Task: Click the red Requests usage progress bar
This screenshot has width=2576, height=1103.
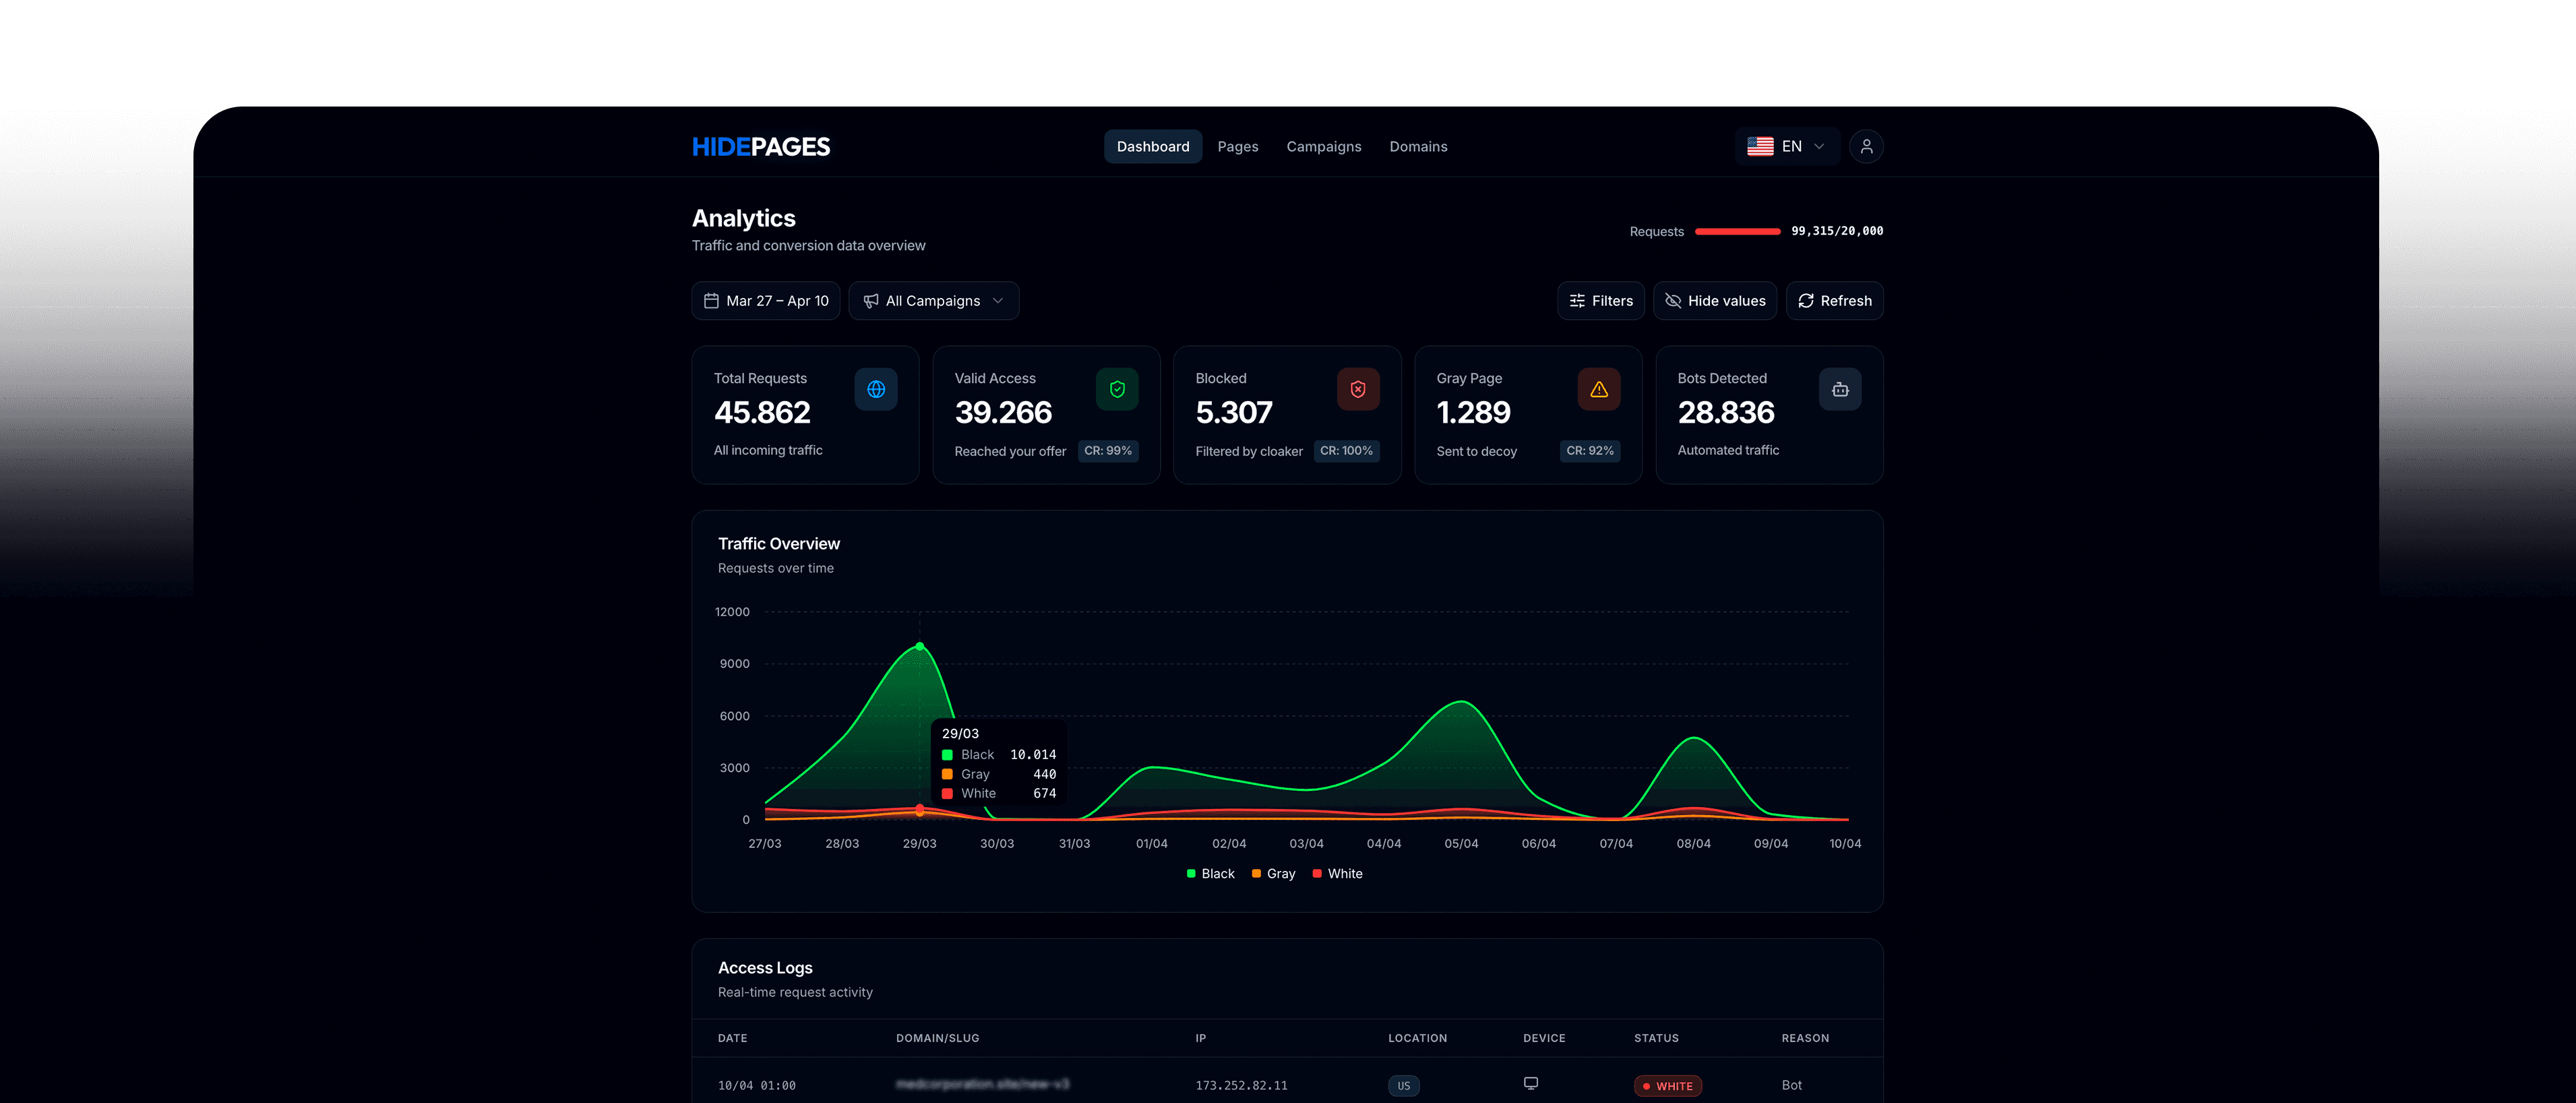Action: click(x=1738, y=231)
